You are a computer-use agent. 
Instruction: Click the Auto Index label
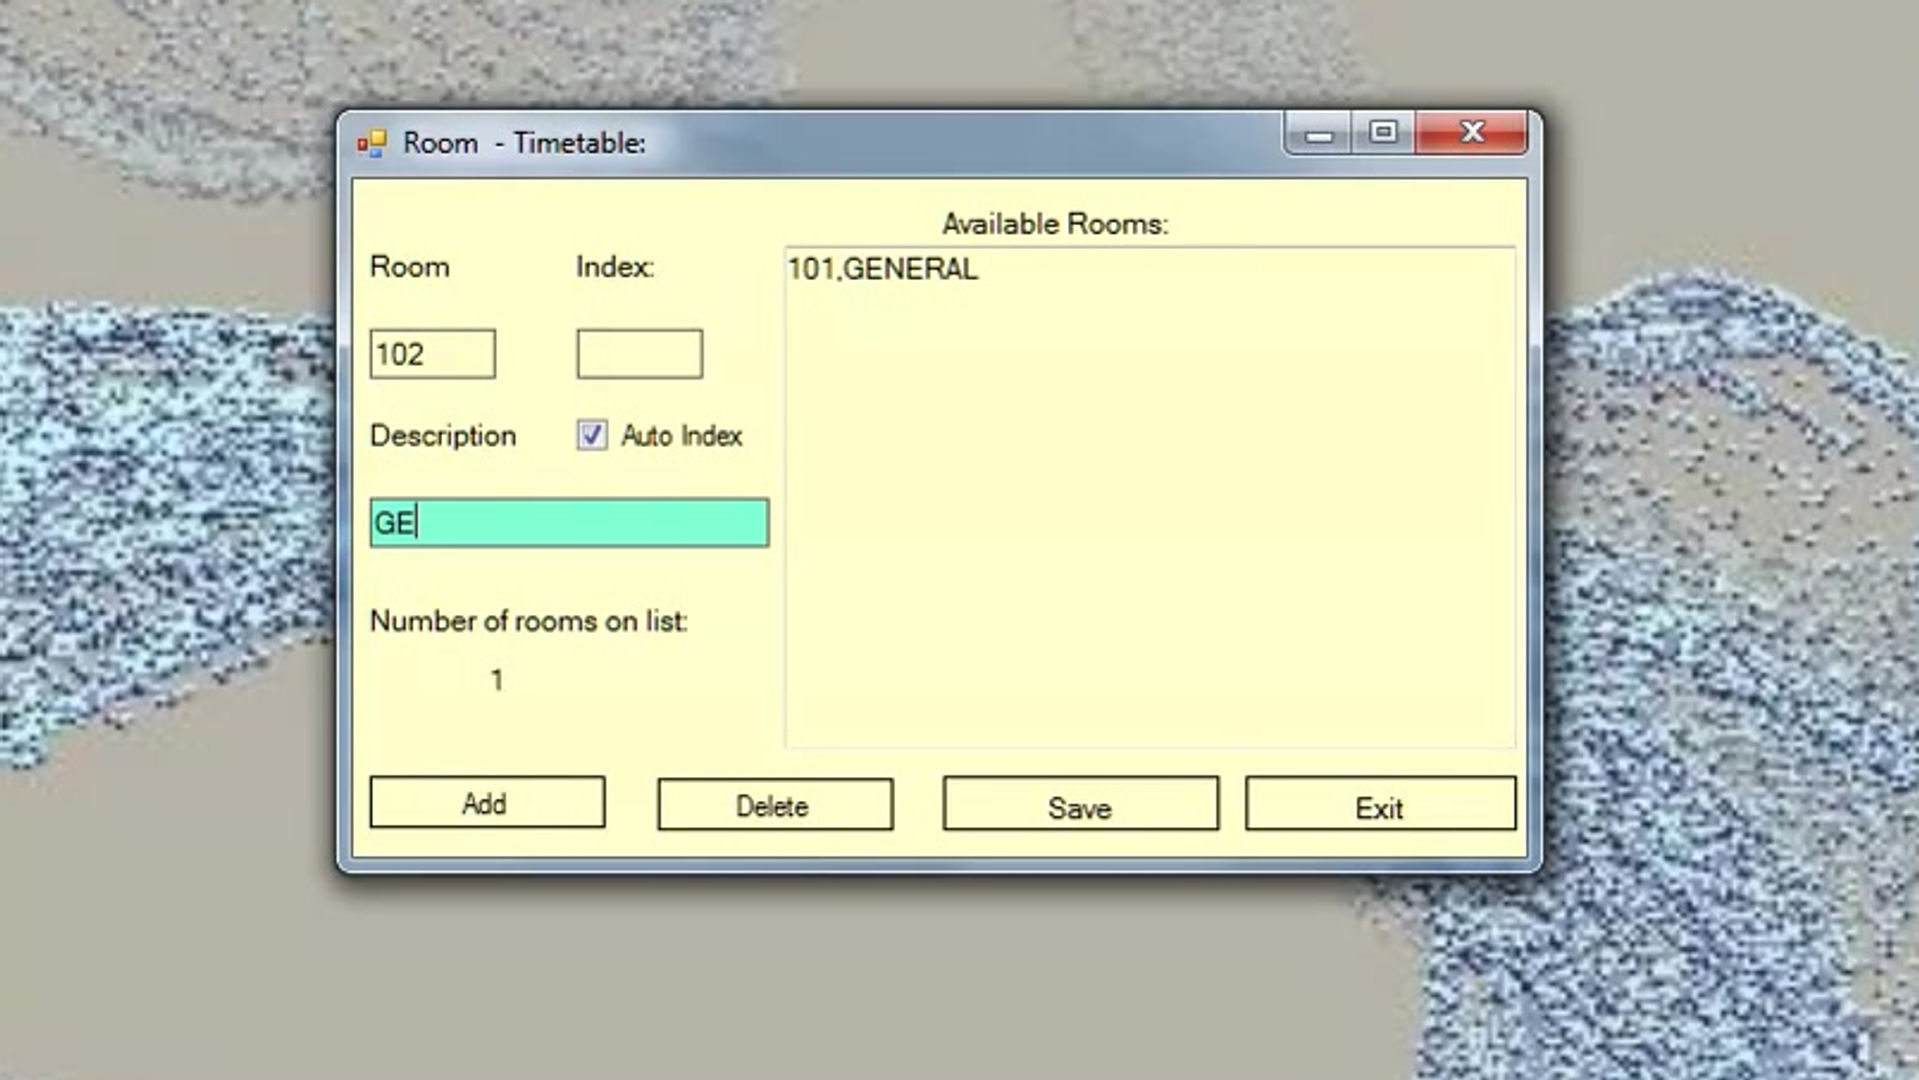tap(681, 436)
